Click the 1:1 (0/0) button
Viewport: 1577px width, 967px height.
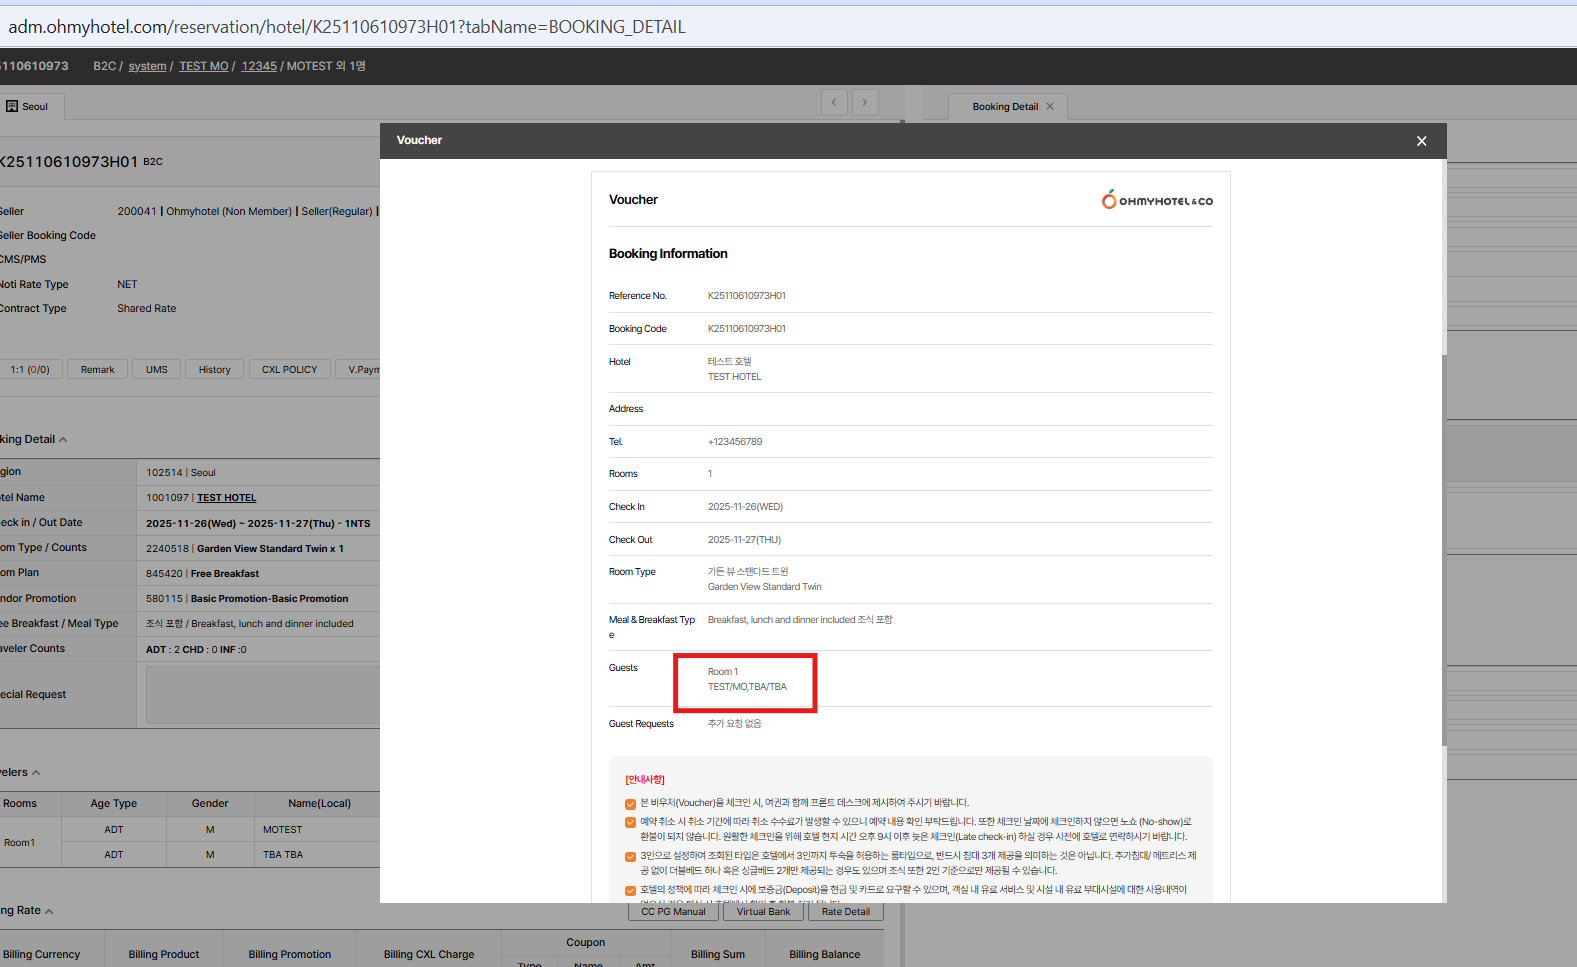(30, 370)
